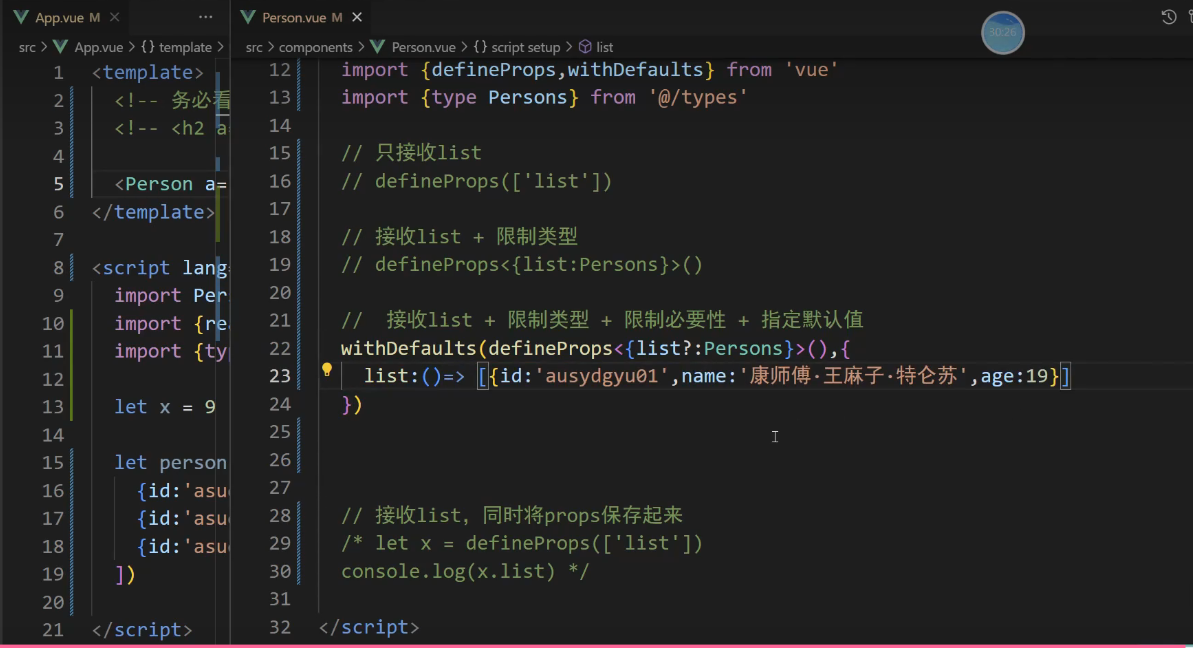1193x650 pixels.
Task: Click the braces icon beside 'script setup'
Action: click(x=480, y=47)
